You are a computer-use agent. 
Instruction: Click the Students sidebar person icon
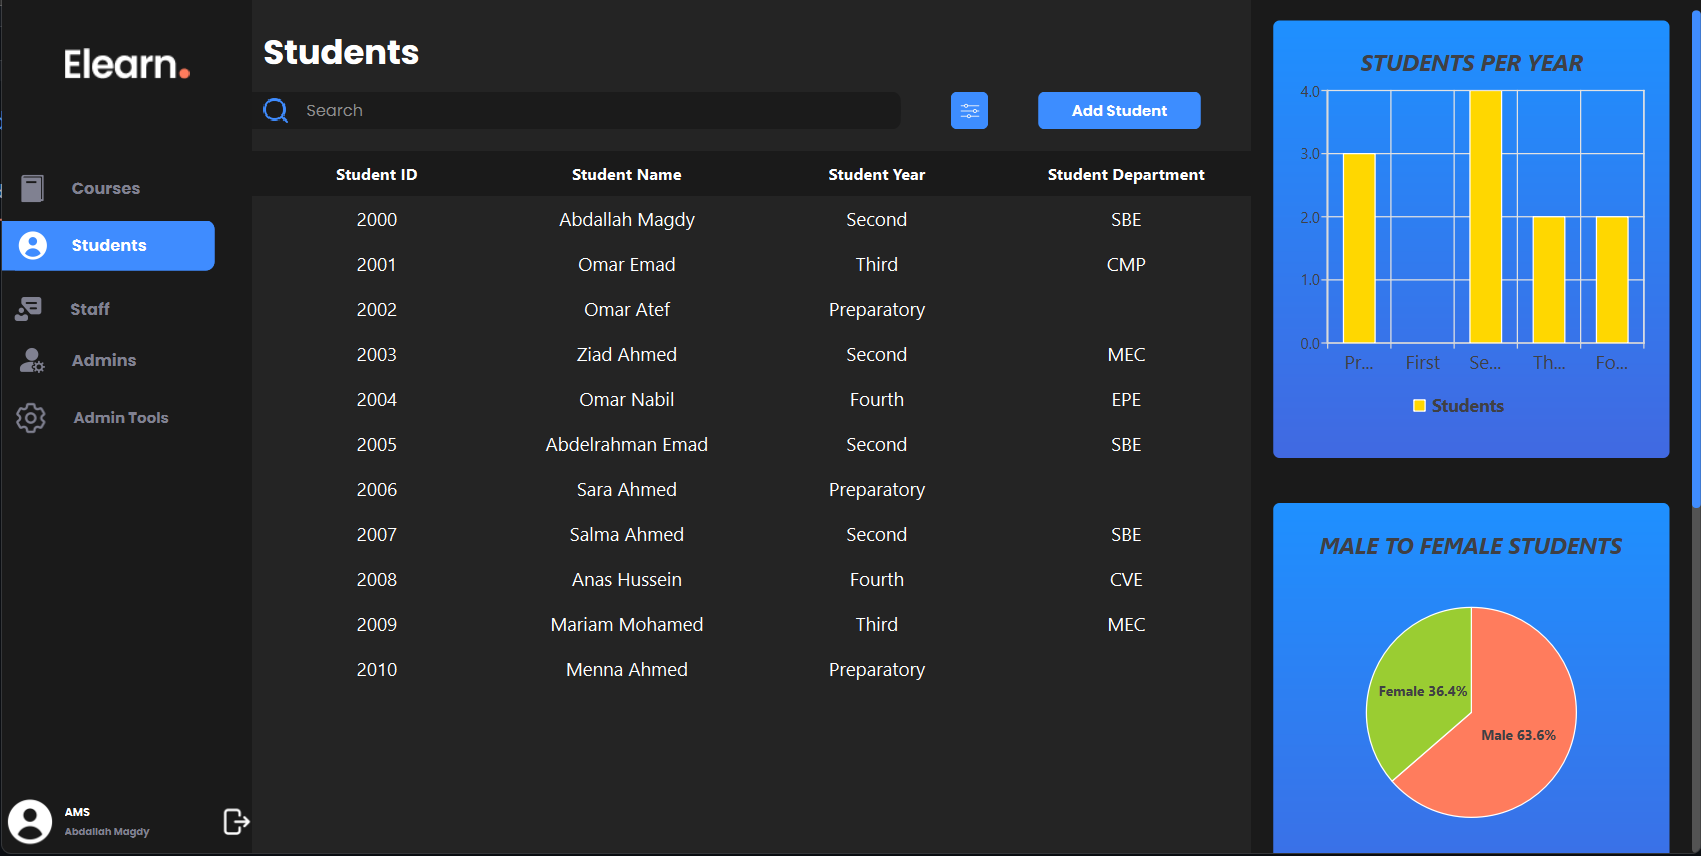[x=33, y=246]
